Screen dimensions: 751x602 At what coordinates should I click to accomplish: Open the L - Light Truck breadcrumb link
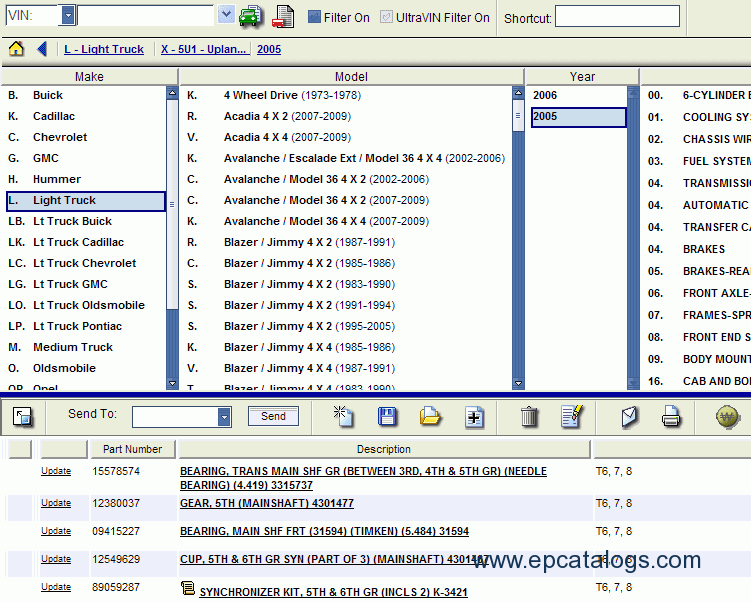(x=104, y=49)
